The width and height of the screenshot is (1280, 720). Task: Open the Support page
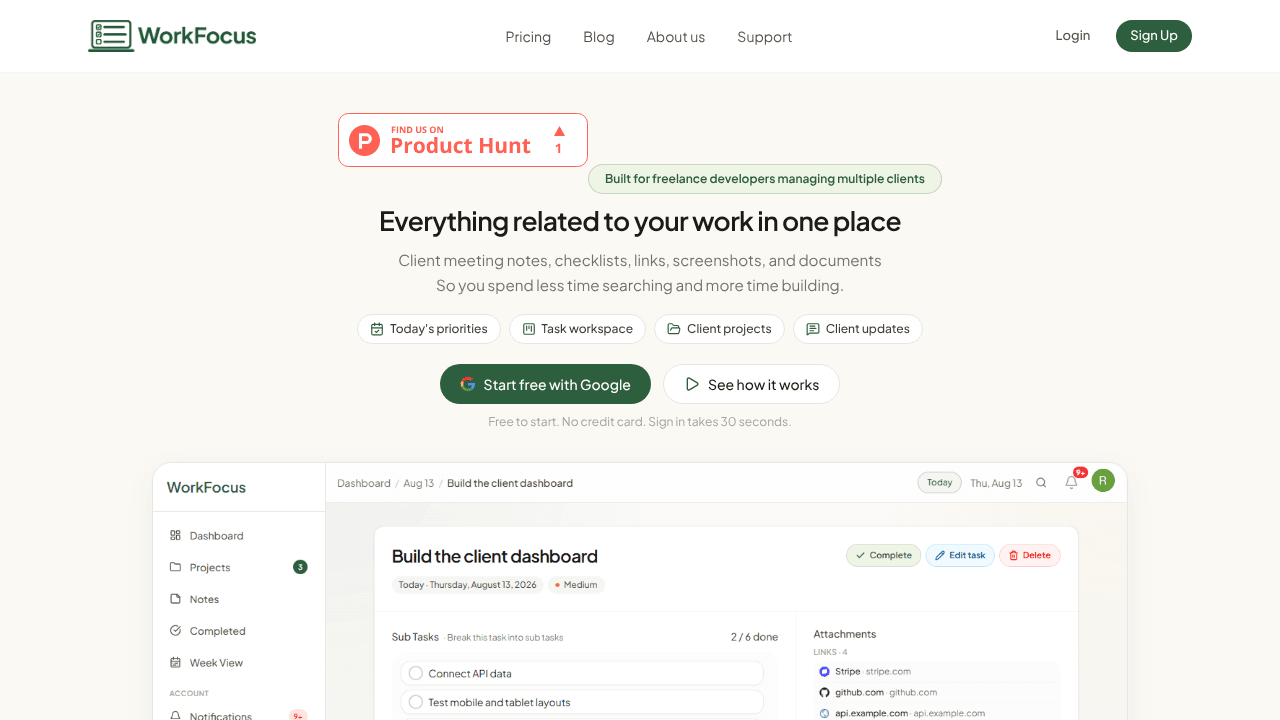[x=764, y=37]
